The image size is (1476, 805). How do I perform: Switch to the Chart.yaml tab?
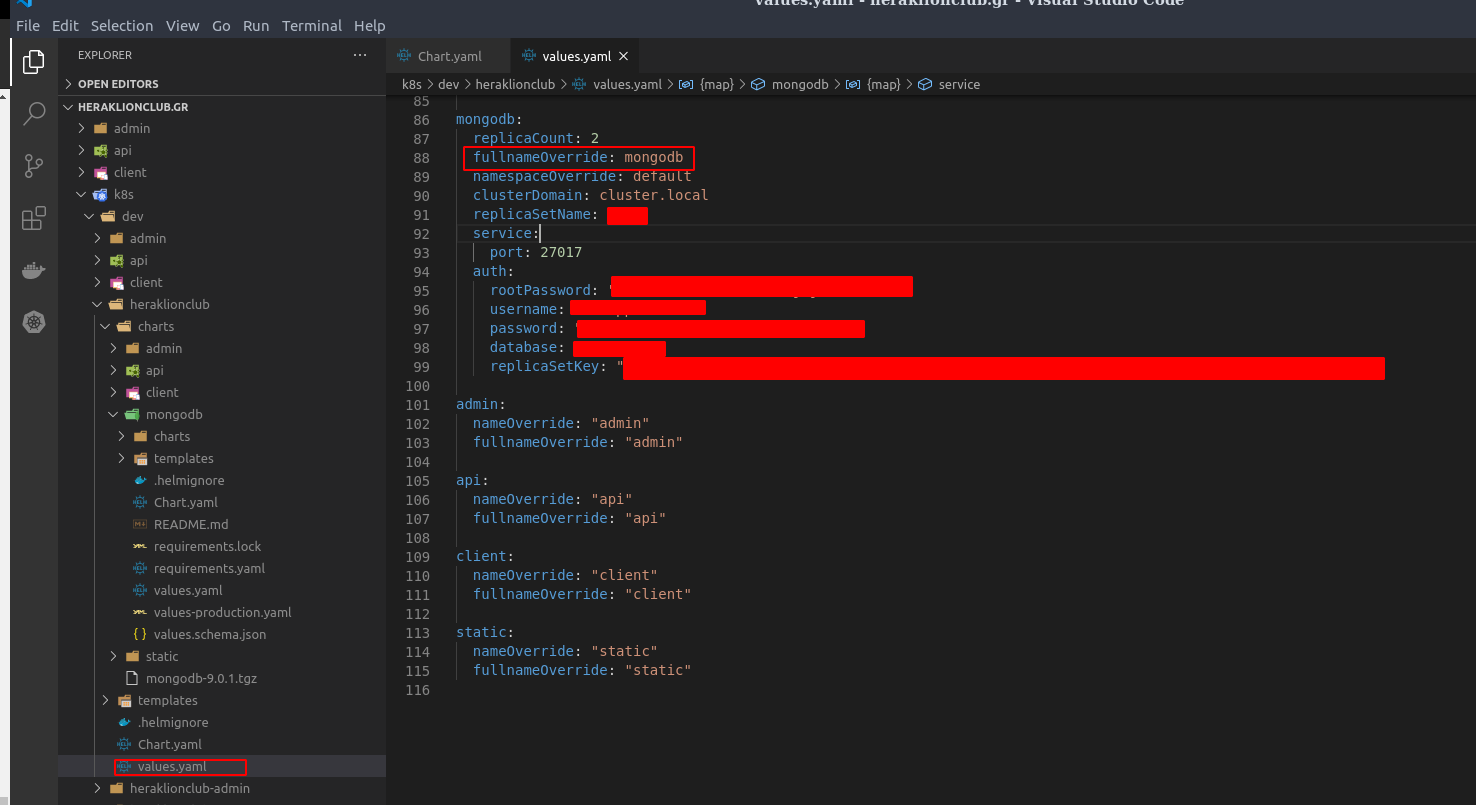(448, 56)
